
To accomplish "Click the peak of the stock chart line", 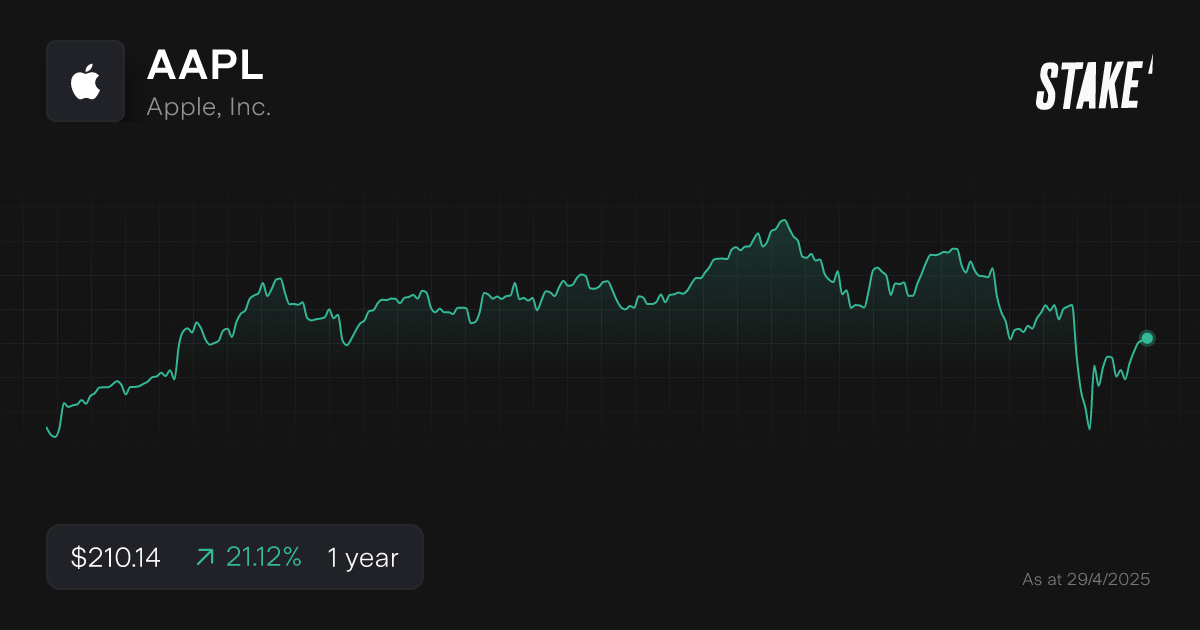I will (x=785, y=219).
